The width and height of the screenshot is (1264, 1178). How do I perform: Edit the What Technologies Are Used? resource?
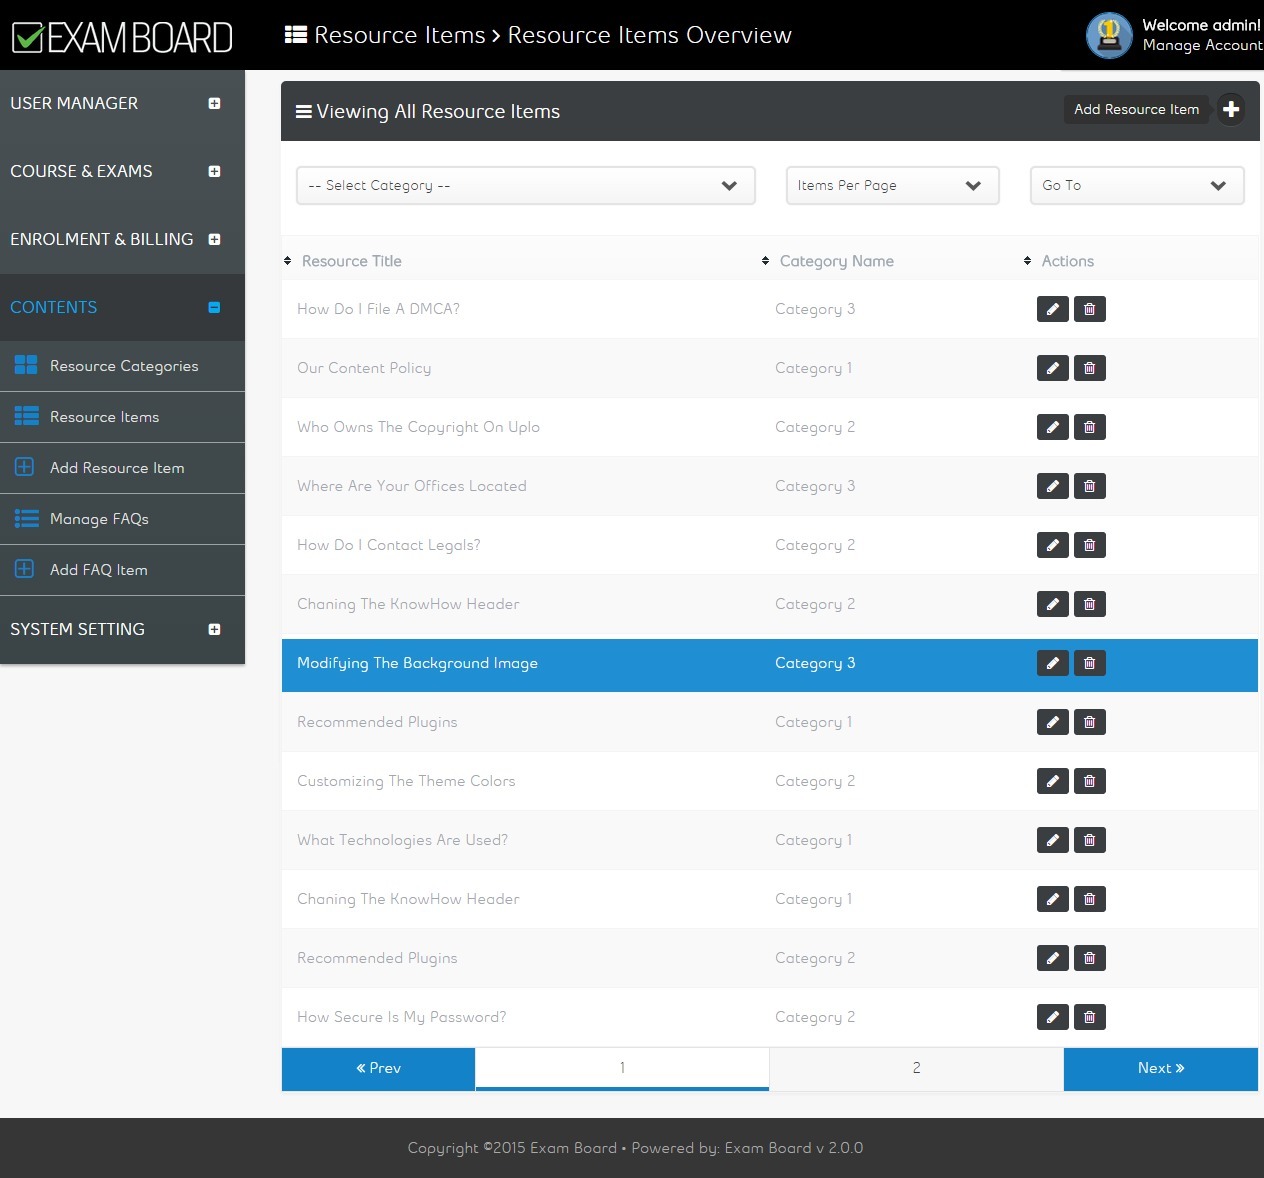tap(1052, 840)
